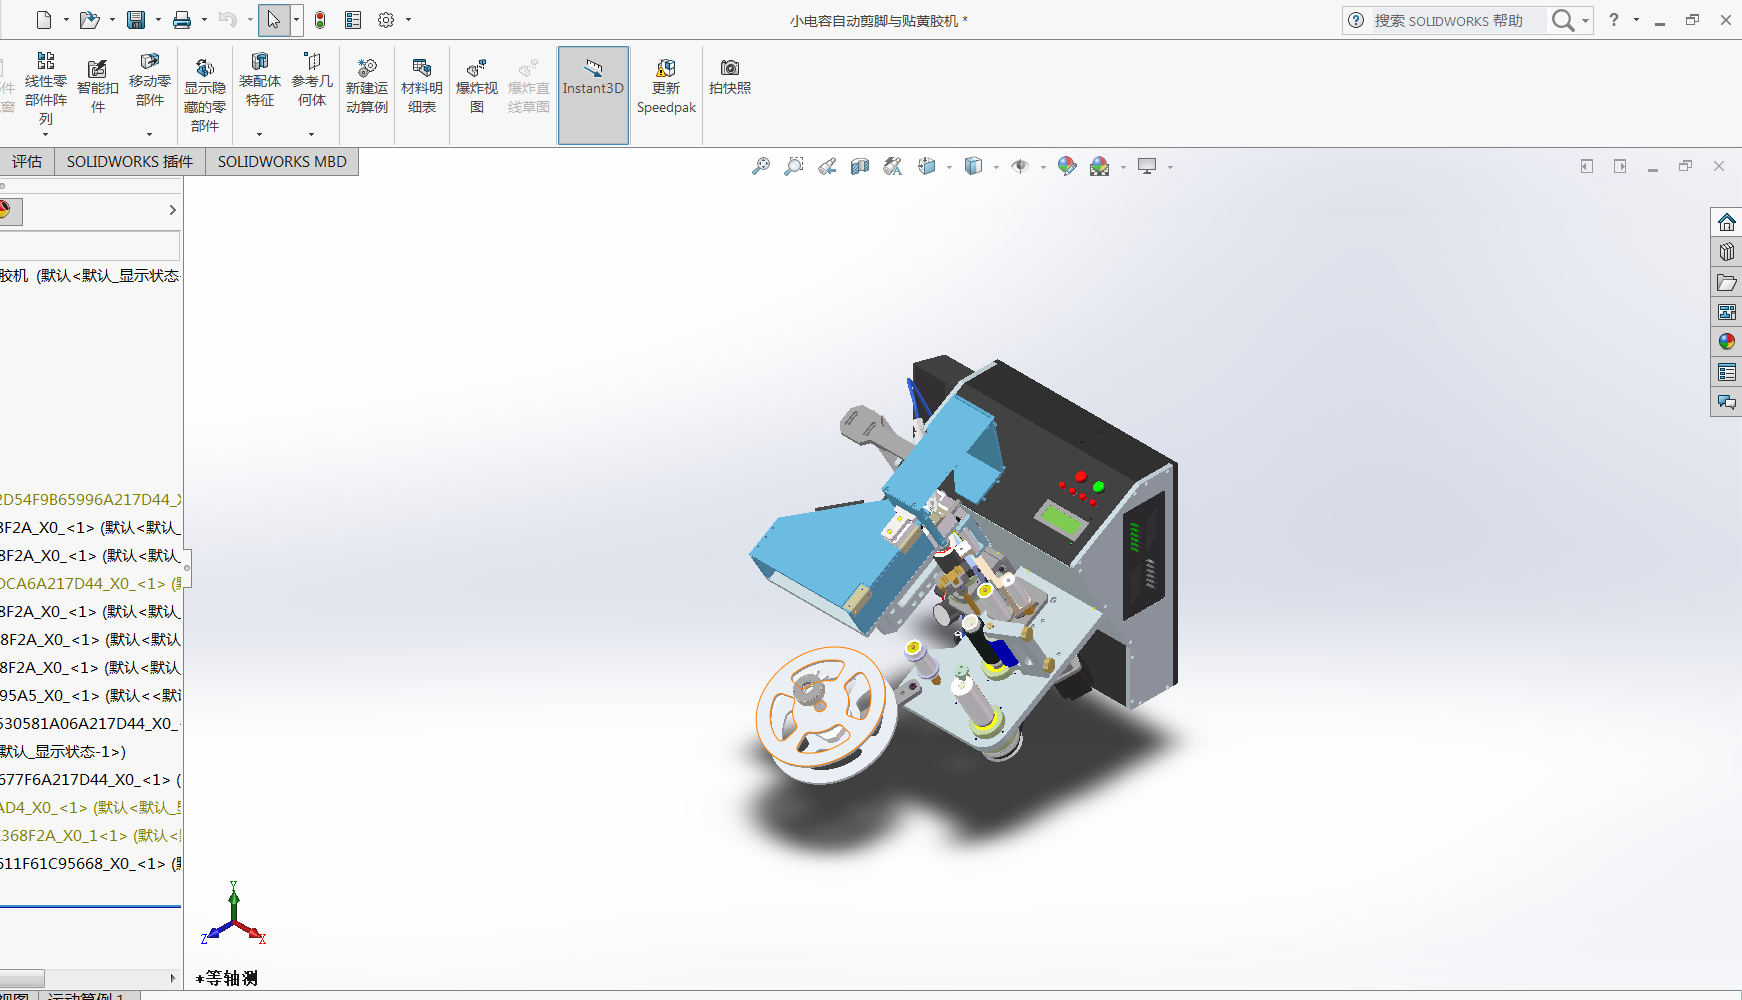1742x1000 pixels.
Task: Click 更新 Speedpak tool
Action: point(666,86)
